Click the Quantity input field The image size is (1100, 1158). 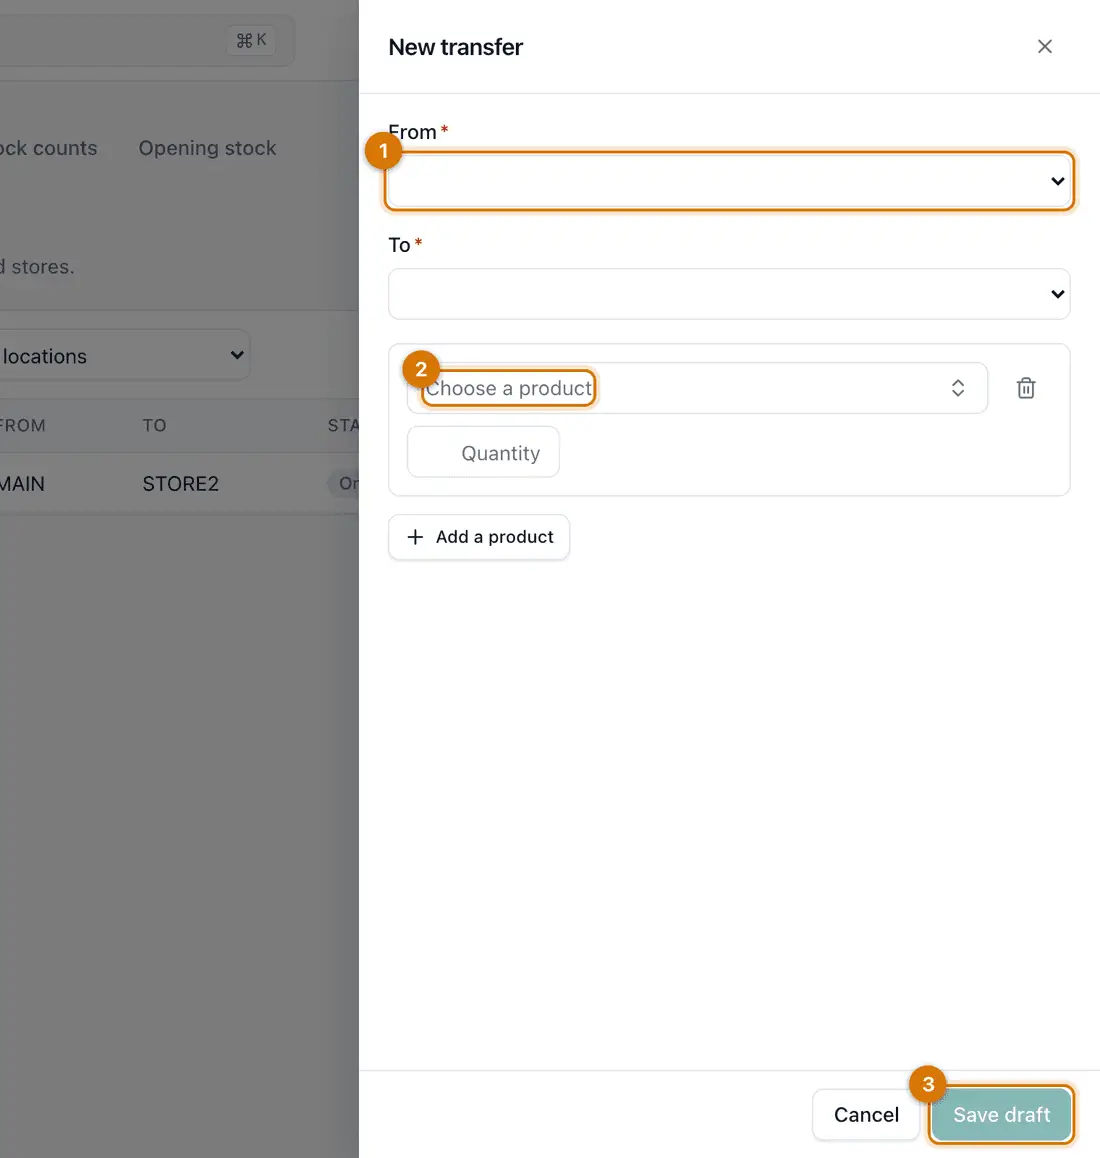pyautogui.click(x=483, y=452)
